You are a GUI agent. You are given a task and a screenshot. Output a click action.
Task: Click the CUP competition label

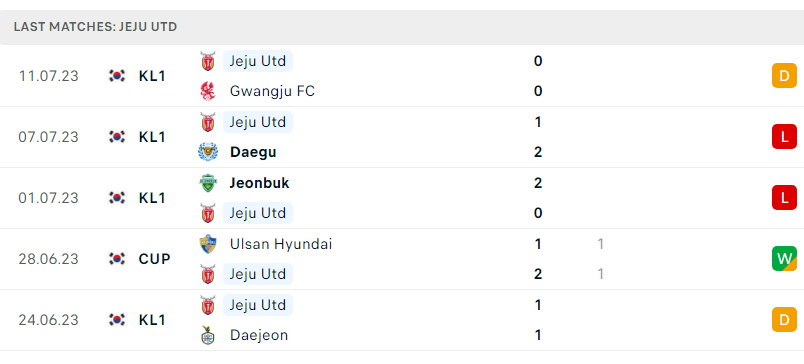click(x=154, y=259)
